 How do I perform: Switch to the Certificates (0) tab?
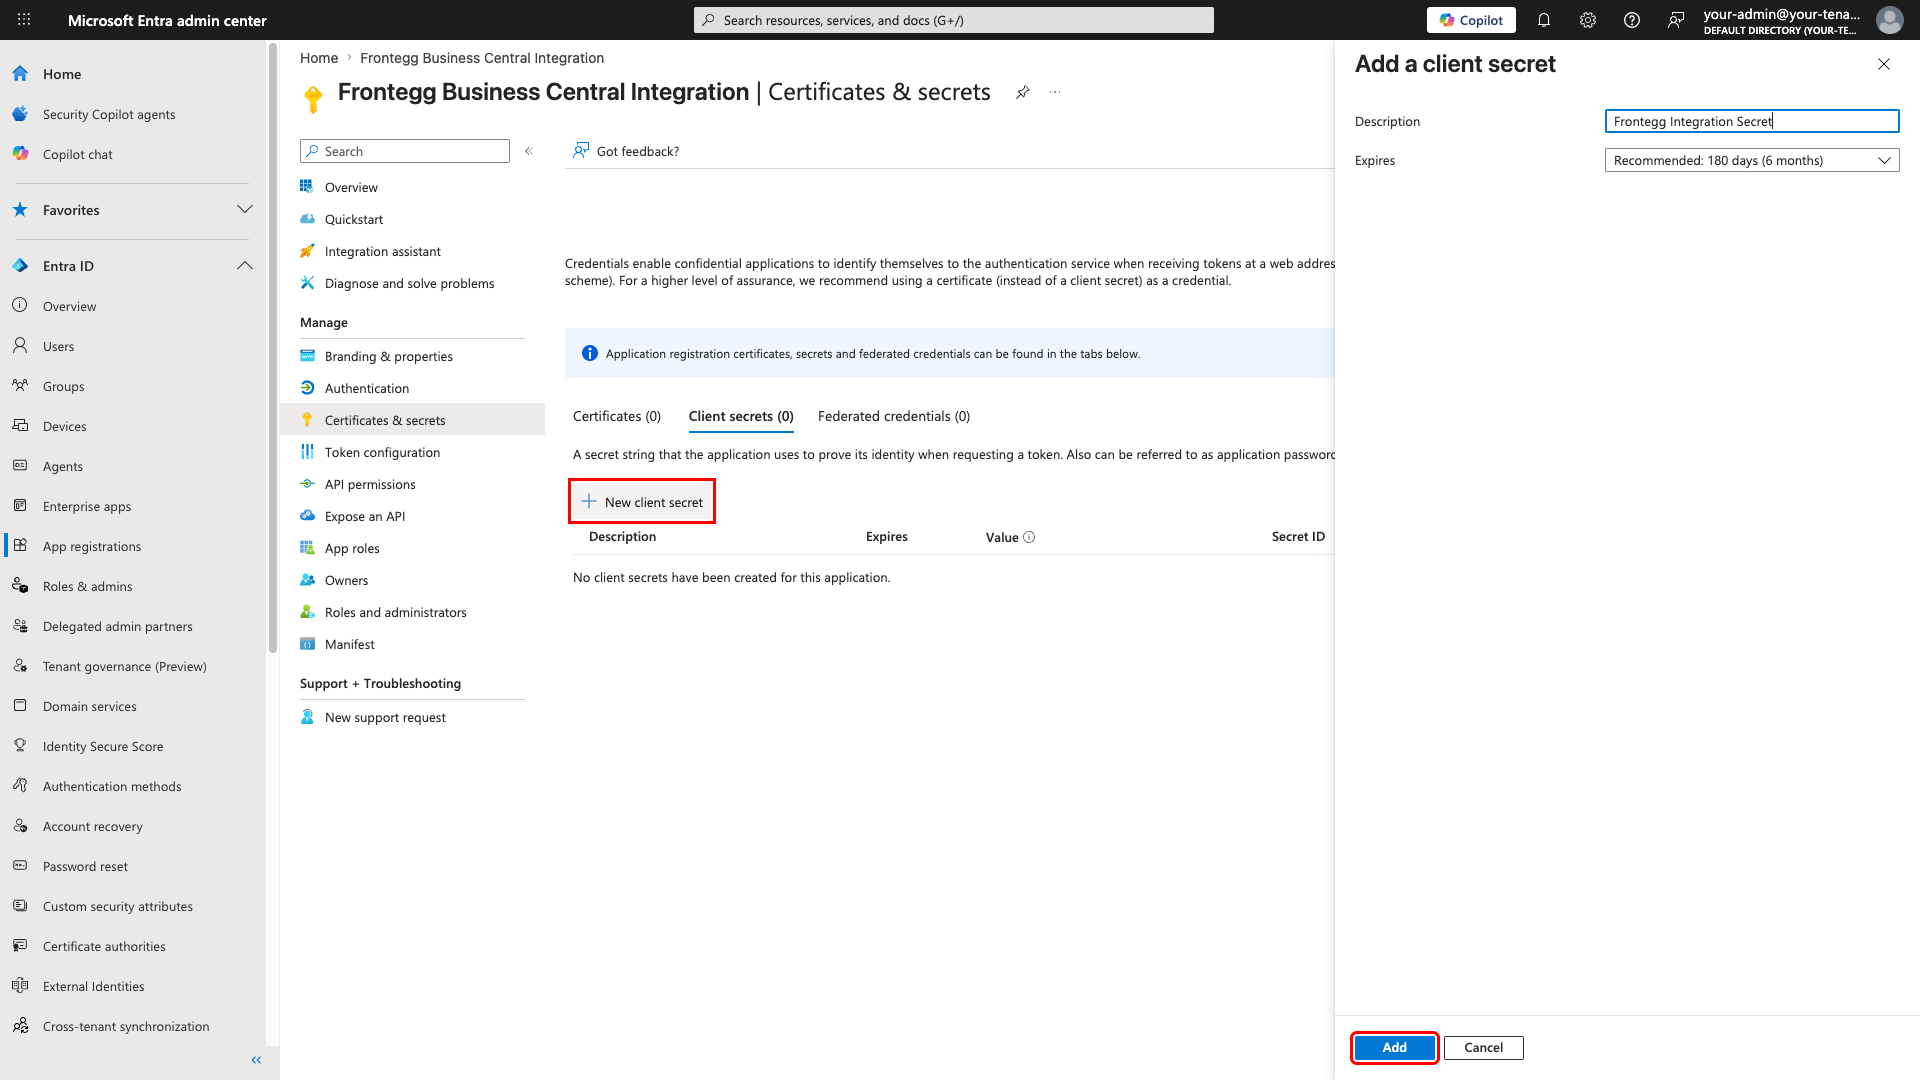[x=617, y=417]
